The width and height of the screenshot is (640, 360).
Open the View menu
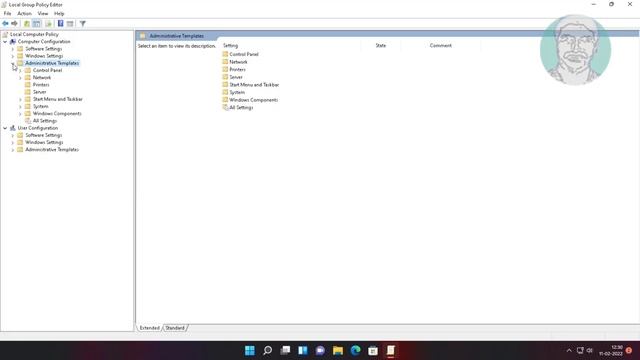tap(43, 13)
